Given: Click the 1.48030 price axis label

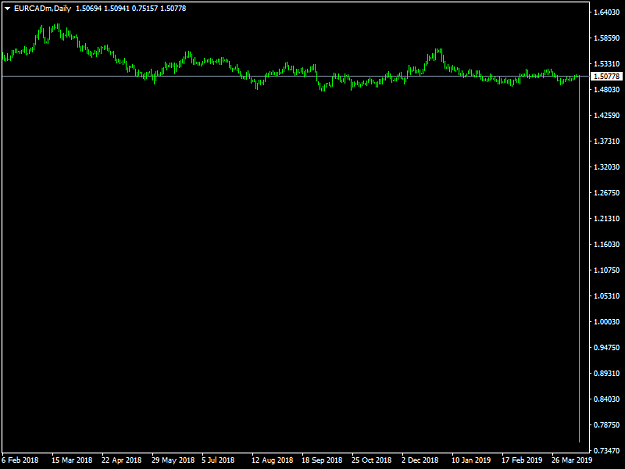Looking at the screenshot, I should coord(607,90).
